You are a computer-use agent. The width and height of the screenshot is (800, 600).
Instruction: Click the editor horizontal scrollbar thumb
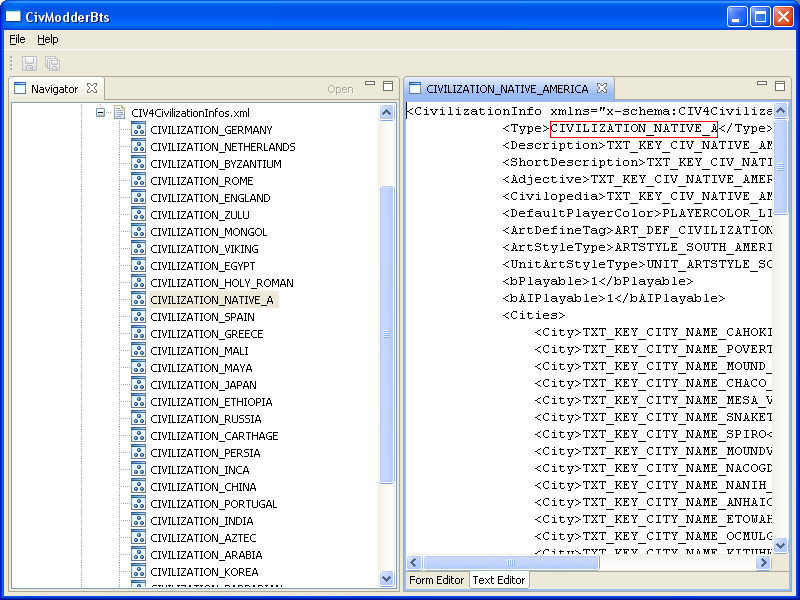tap(511, 562)
